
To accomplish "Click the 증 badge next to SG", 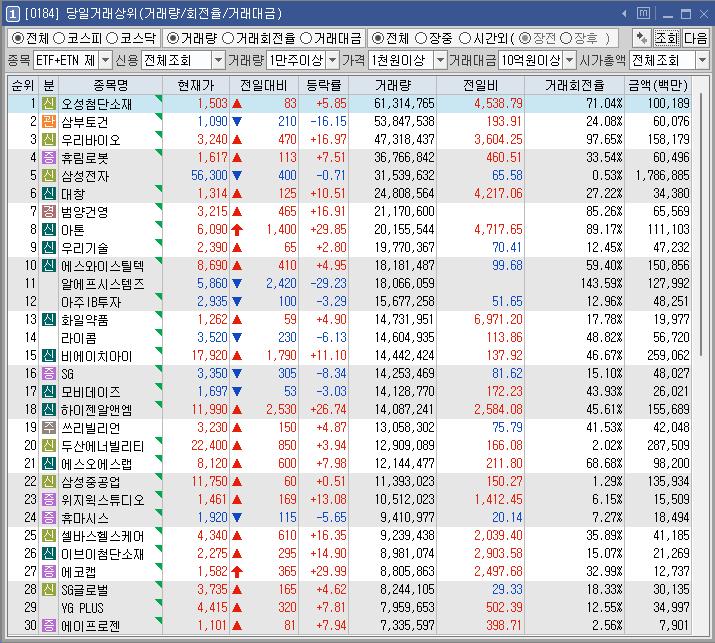I will (x=49, y=373).
